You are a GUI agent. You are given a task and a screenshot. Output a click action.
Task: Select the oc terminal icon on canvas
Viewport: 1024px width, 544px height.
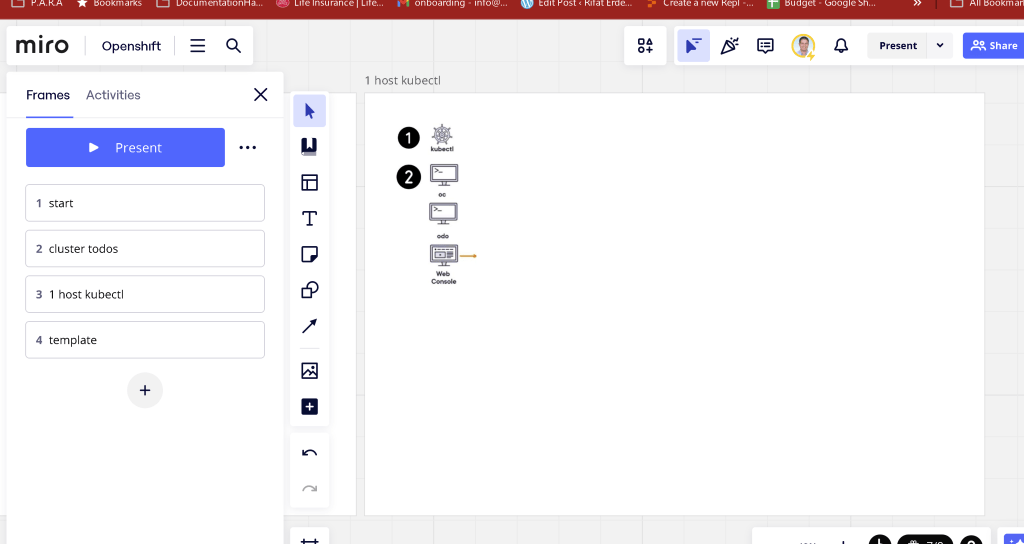click(x=443, y=176)
